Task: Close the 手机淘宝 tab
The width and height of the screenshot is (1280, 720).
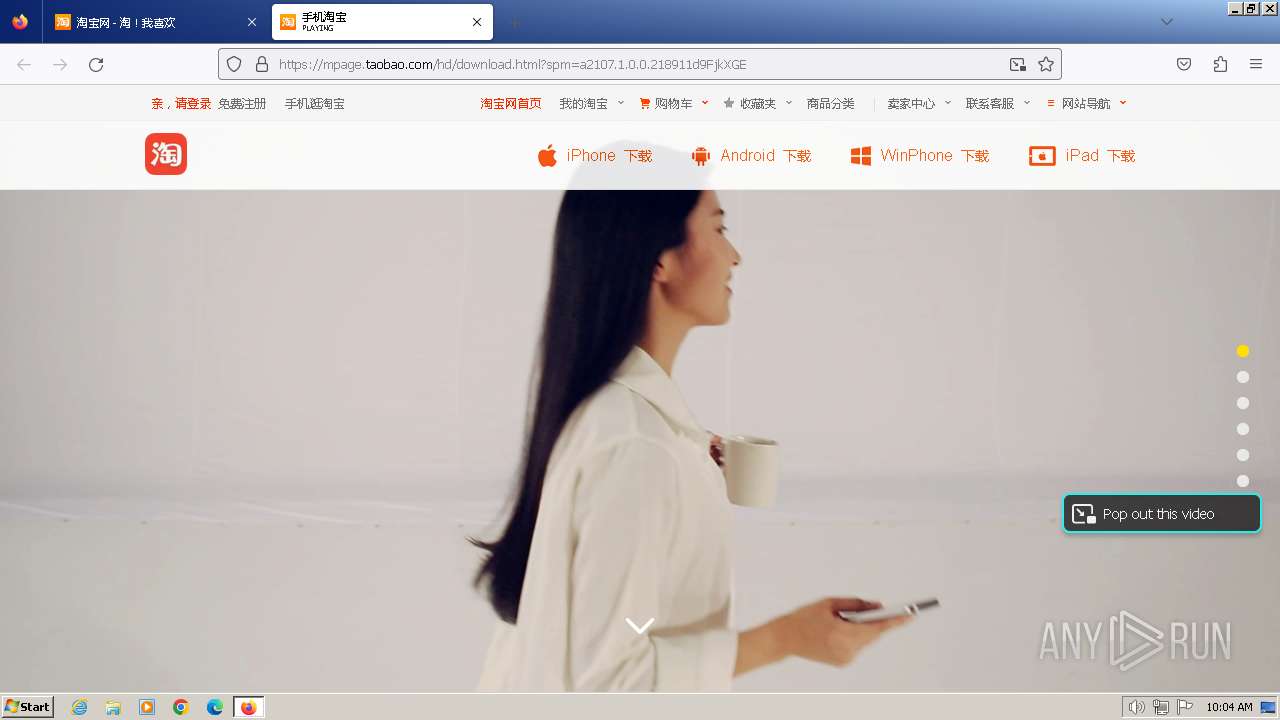Action: tap(477, 22)
